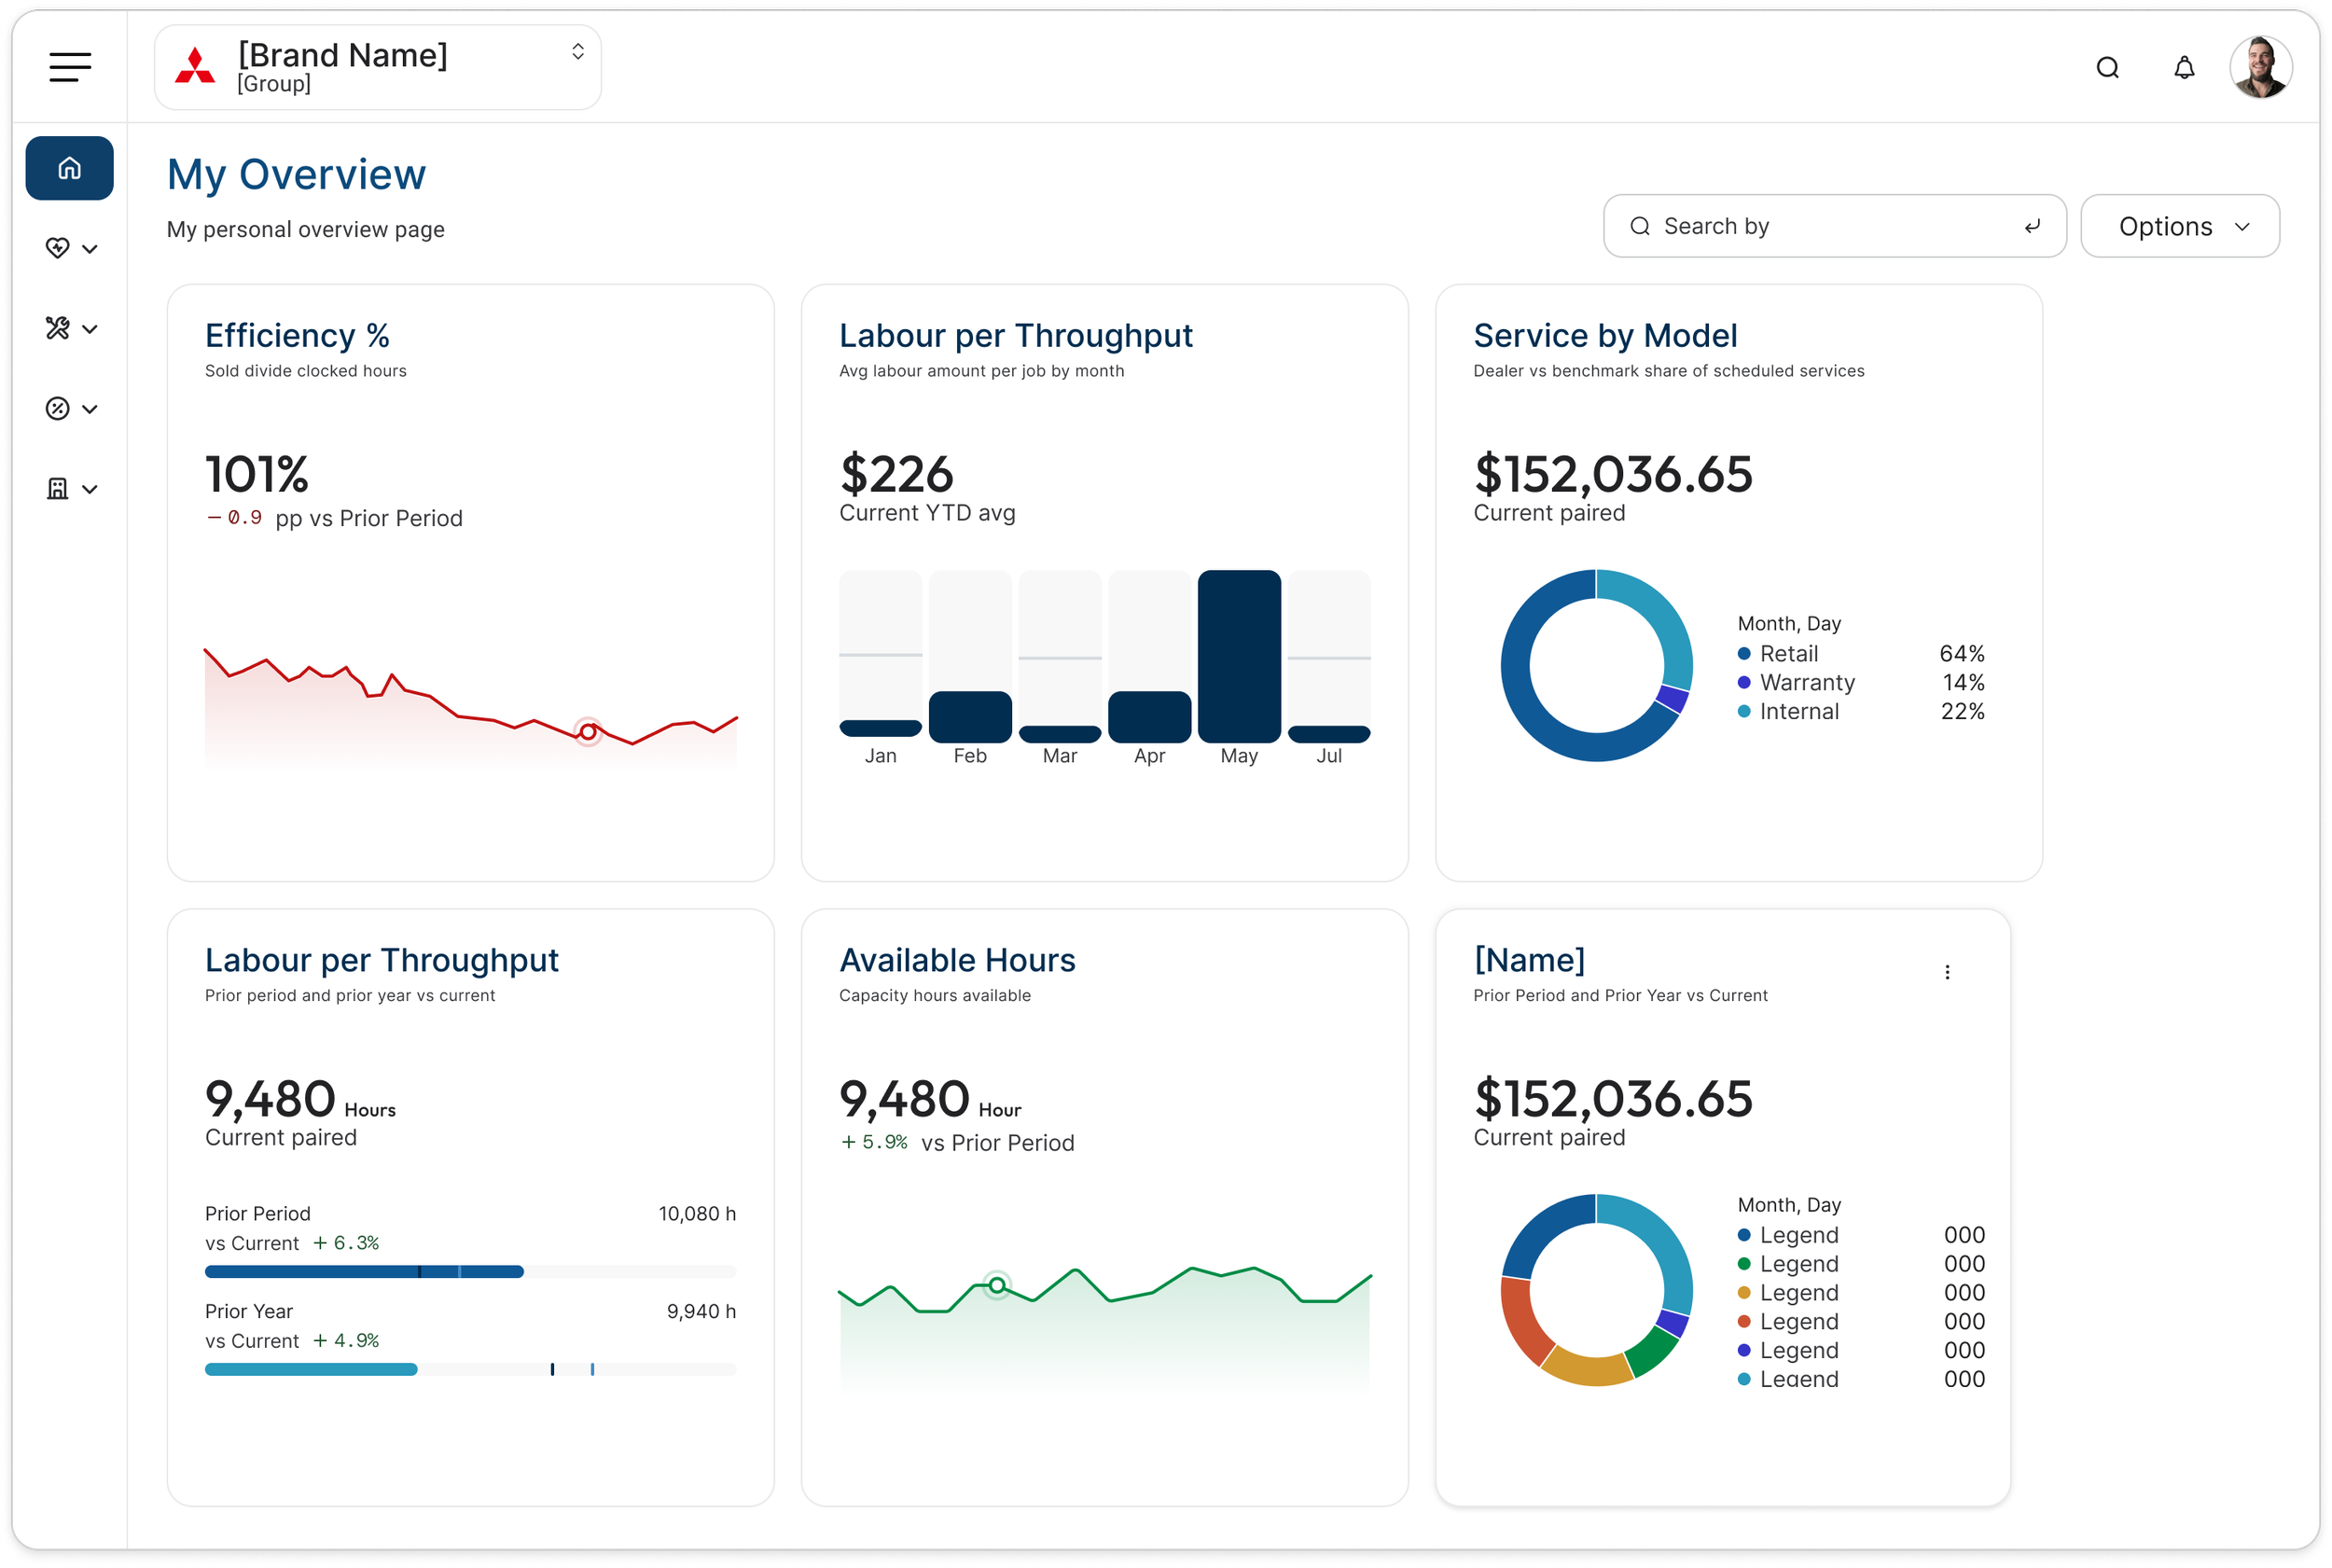The image size is (2332, 1568).
Task: Open the Options dropdown
Action: (2179, 226)
